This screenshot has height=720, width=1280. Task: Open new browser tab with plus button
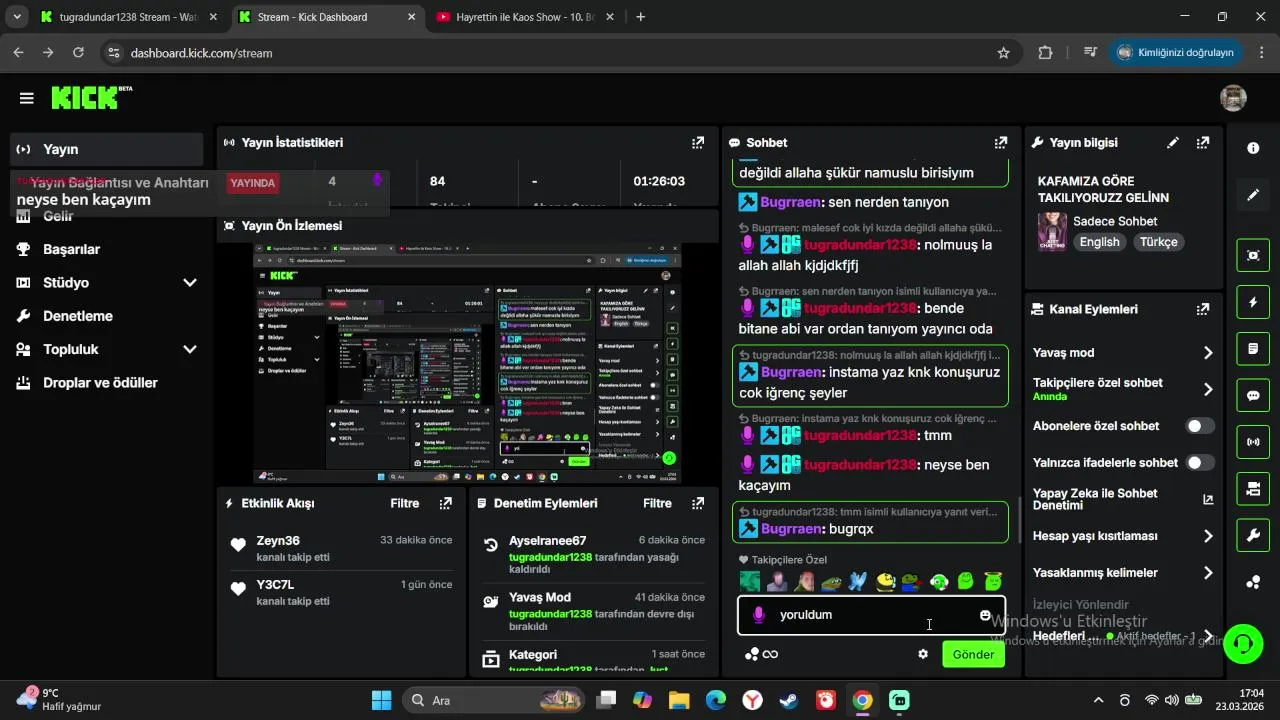point(641,17)
